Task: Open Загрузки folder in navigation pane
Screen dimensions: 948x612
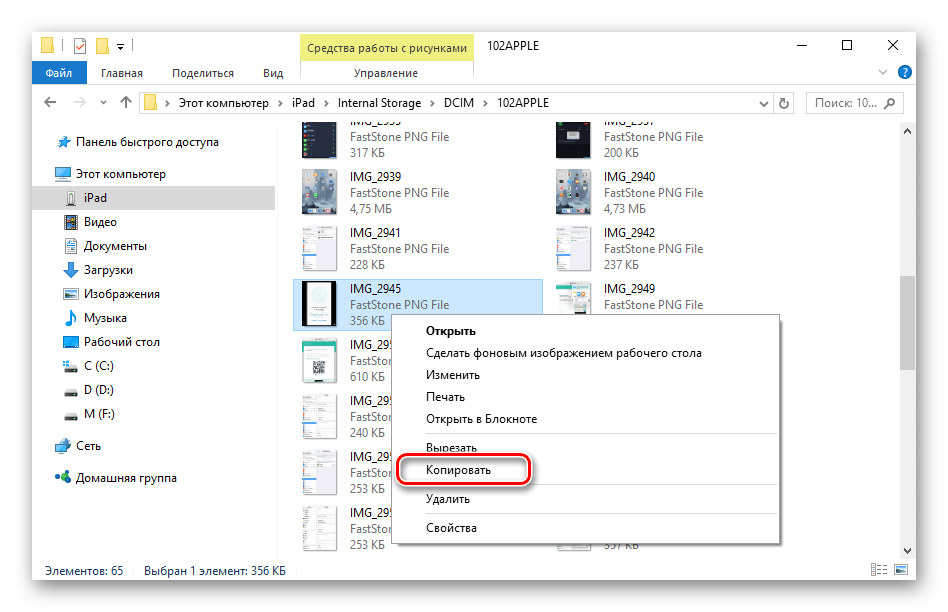Action: (x=108, y=270)
